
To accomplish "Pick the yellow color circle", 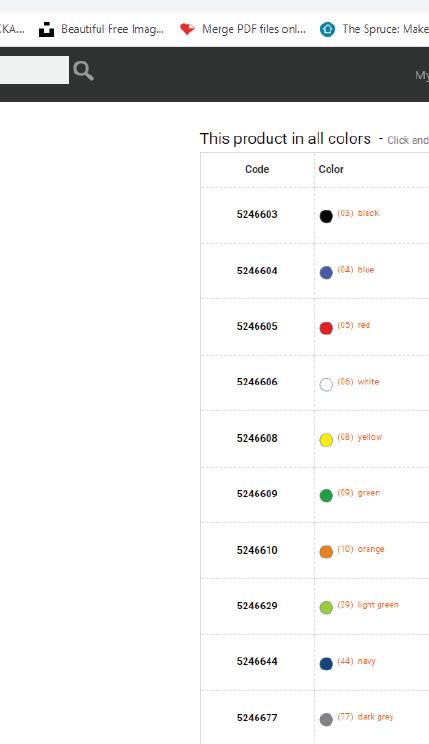I will (326, 440).
